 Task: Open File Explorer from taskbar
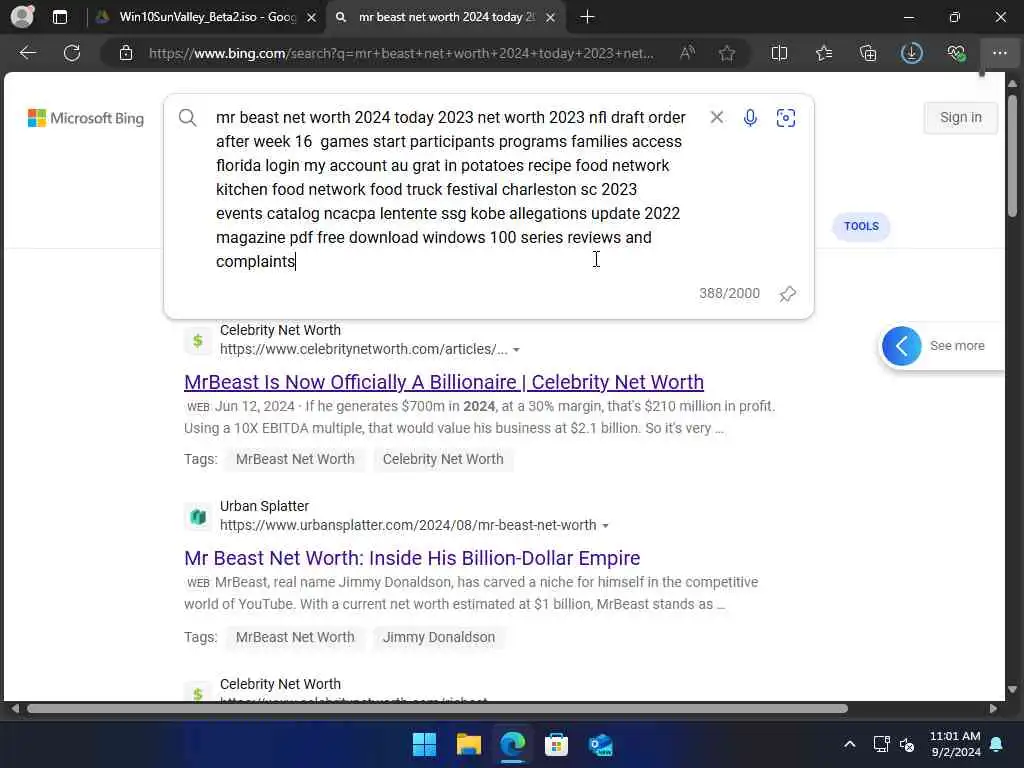(x=468, y=744)
